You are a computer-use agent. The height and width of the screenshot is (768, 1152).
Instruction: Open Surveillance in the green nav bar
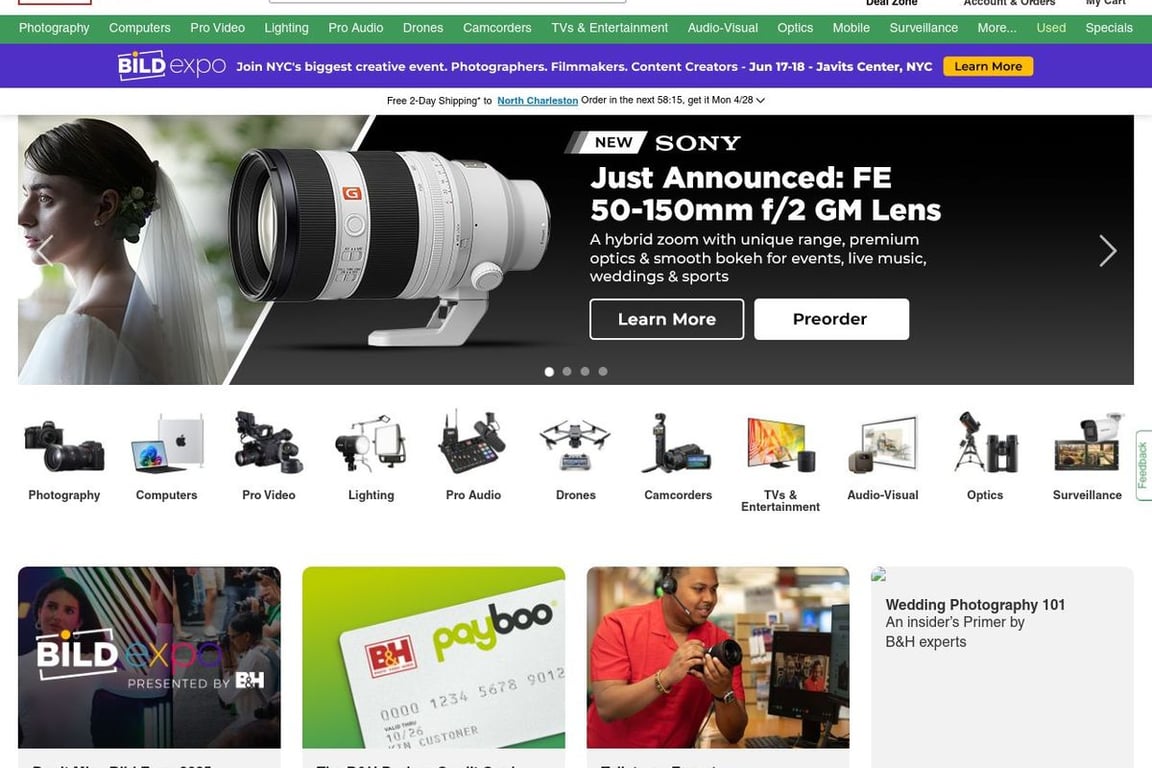(924, 28)
